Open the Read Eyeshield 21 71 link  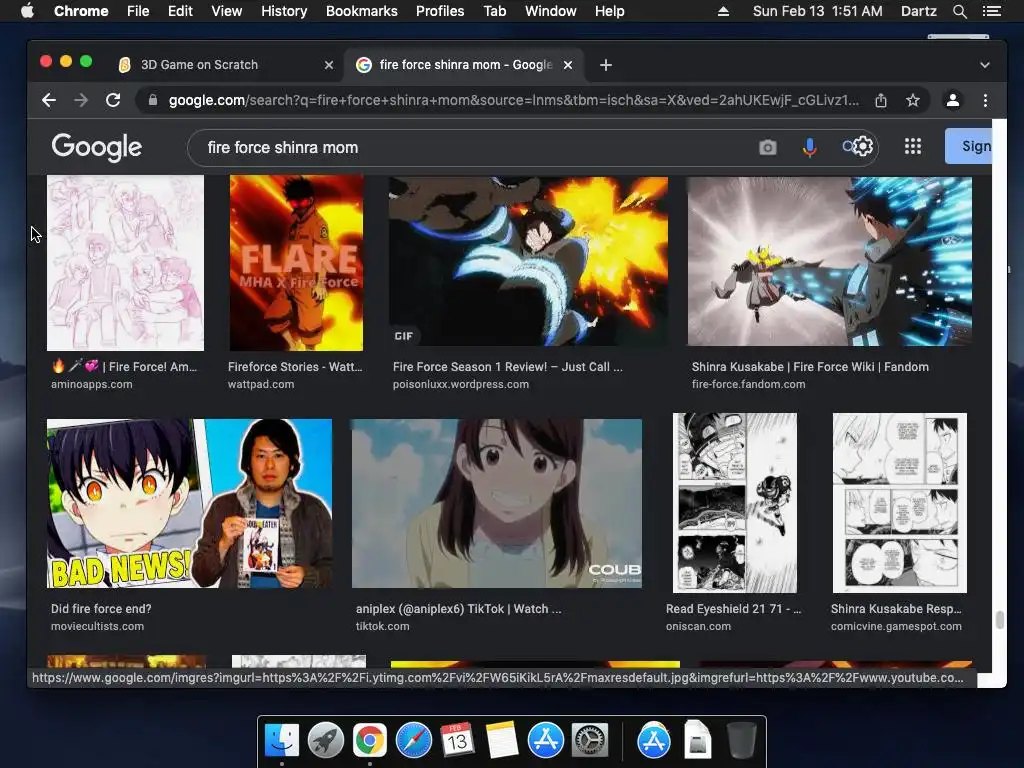tap(733, 609)
